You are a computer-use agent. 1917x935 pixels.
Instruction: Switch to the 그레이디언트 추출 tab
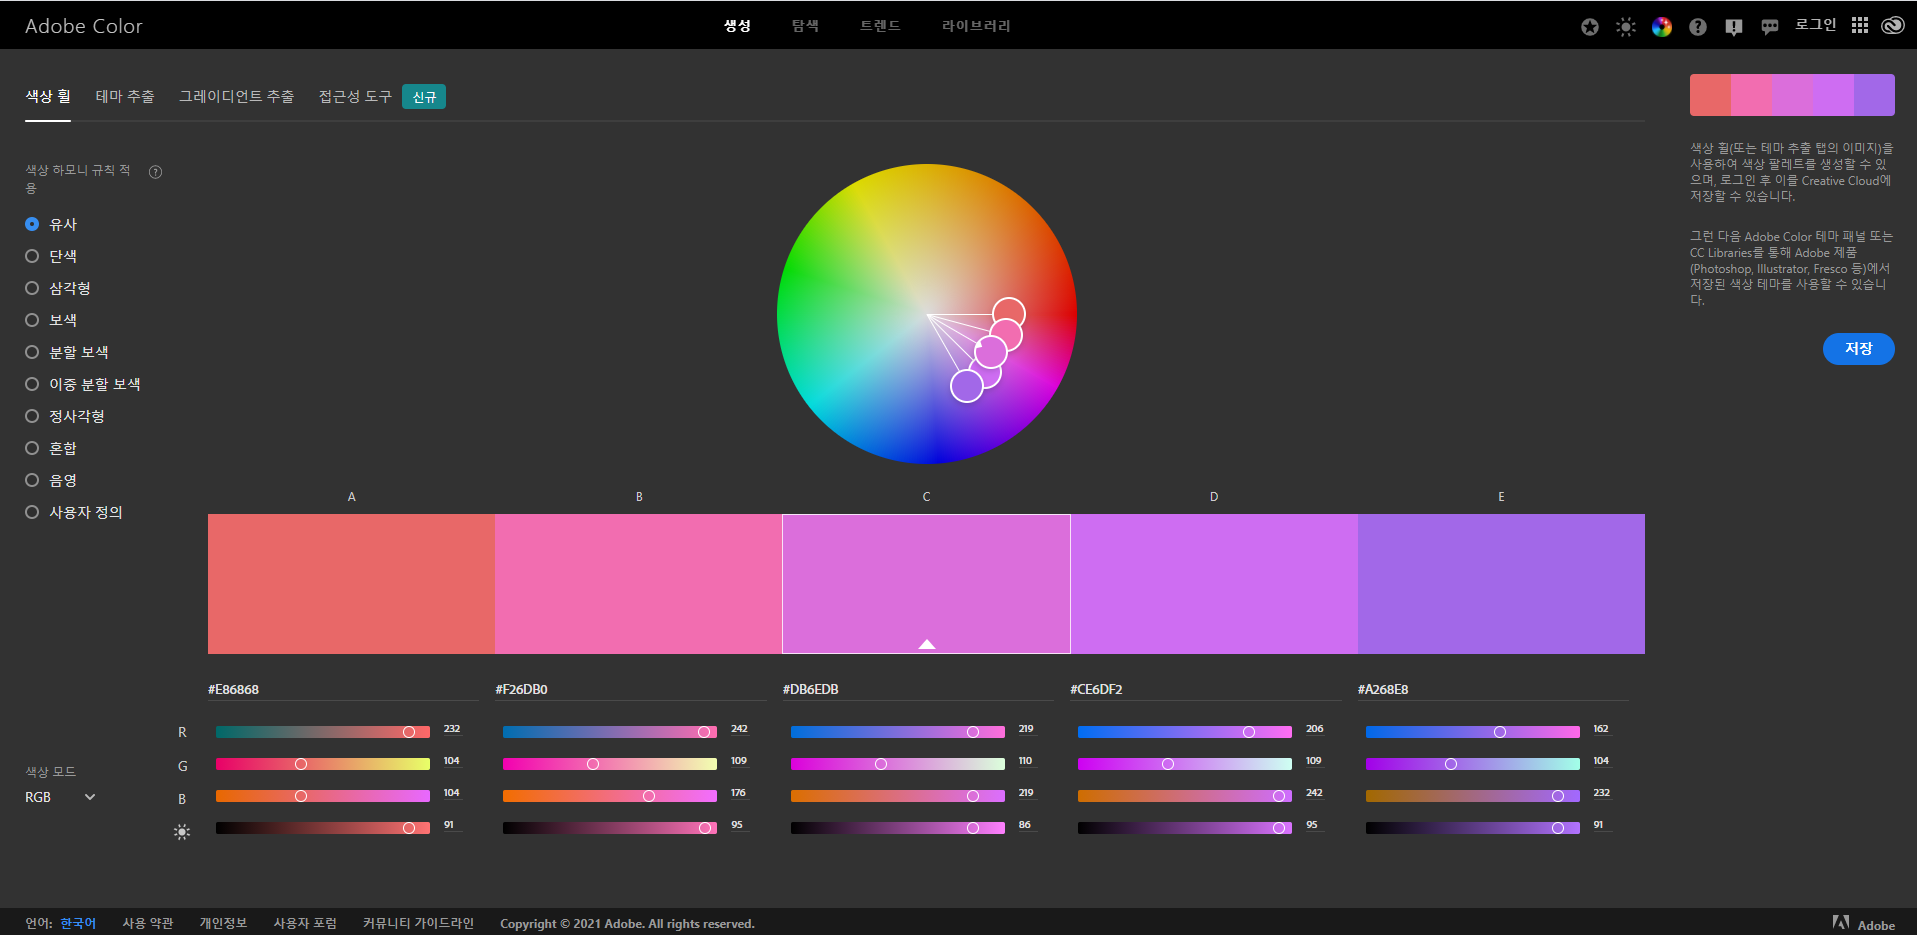(237, 96)
